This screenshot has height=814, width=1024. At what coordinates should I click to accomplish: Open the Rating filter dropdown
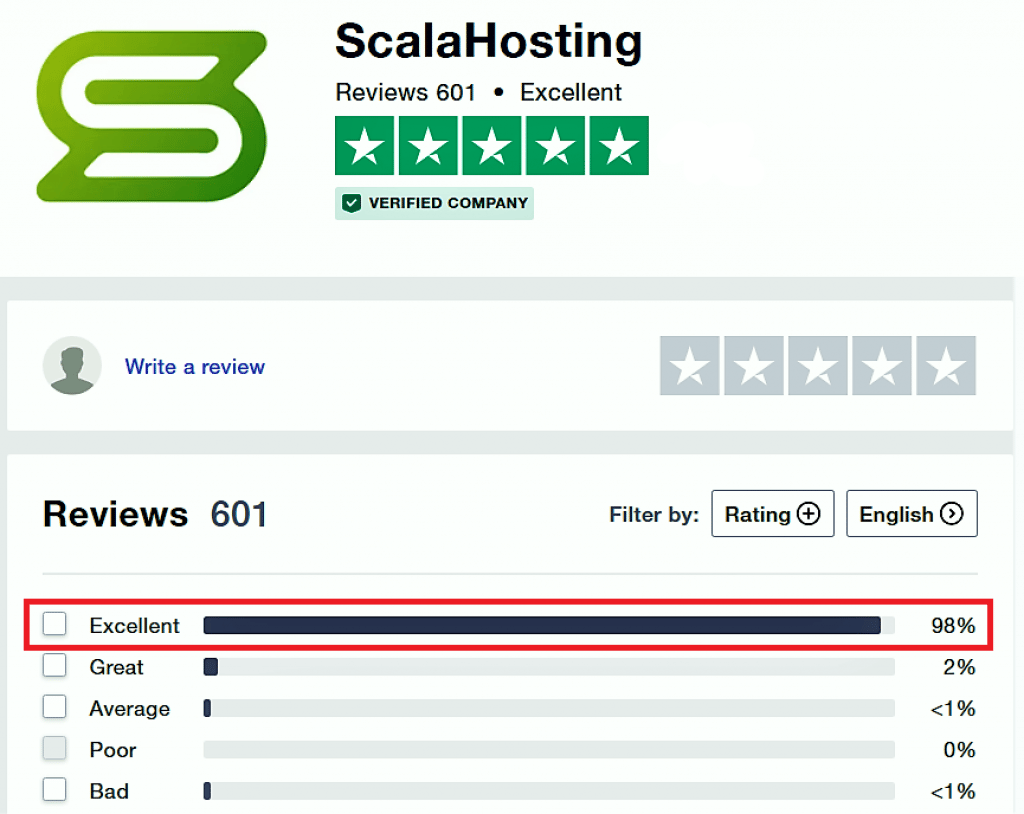coord(773,513)
